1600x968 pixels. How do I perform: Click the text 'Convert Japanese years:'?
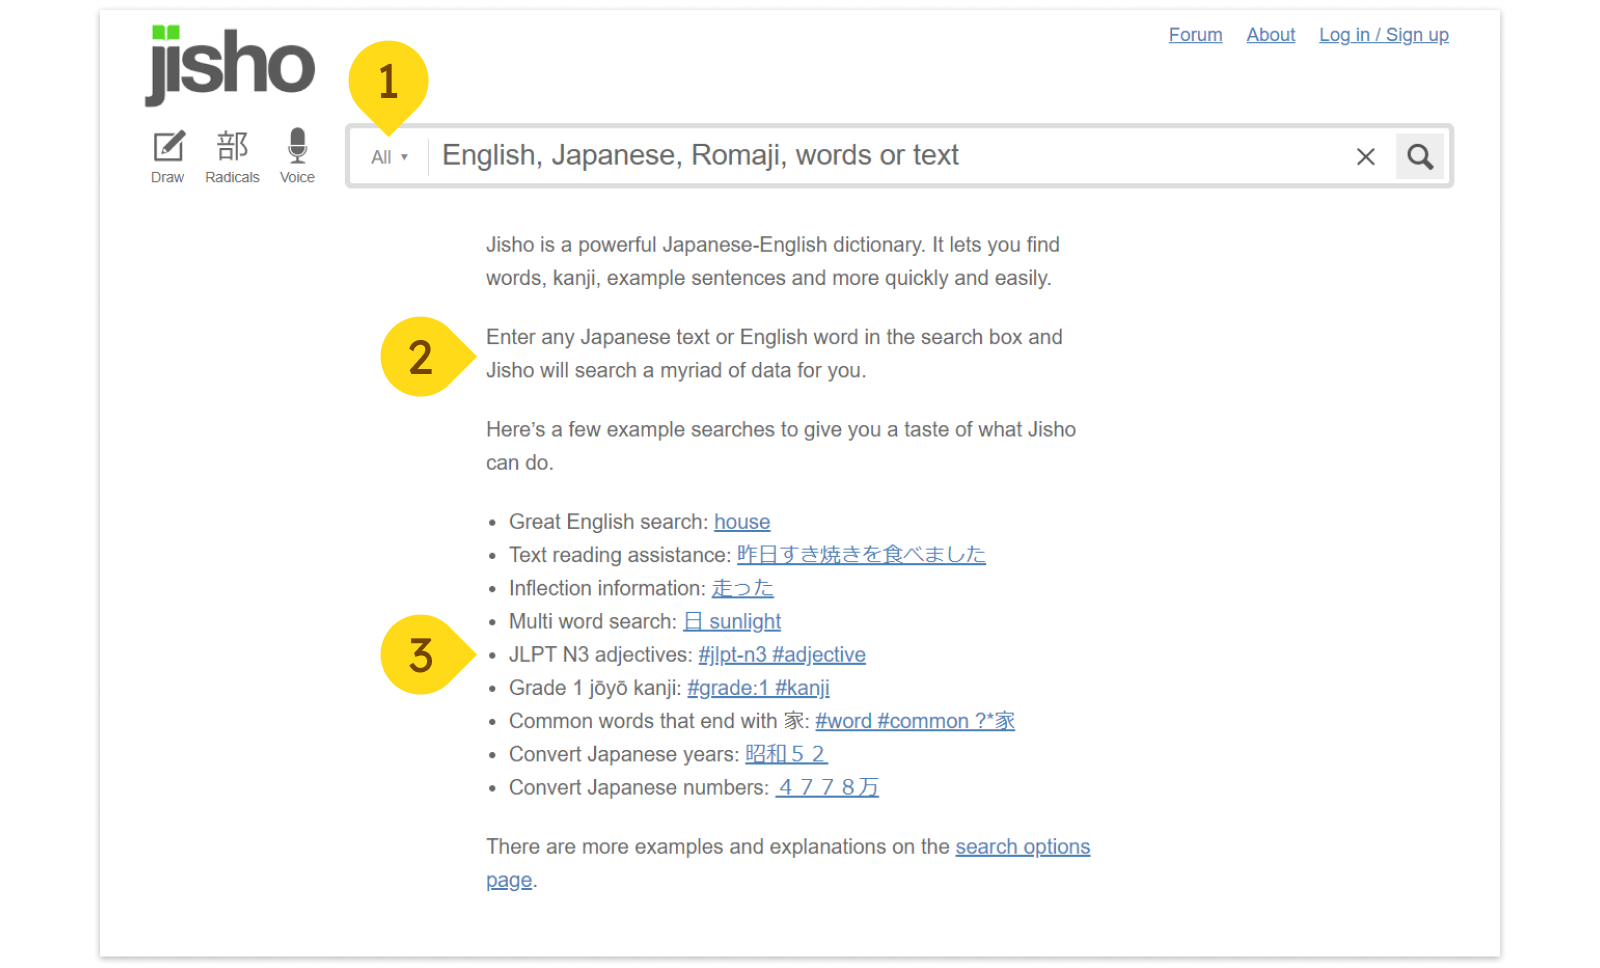pos(624,754)
